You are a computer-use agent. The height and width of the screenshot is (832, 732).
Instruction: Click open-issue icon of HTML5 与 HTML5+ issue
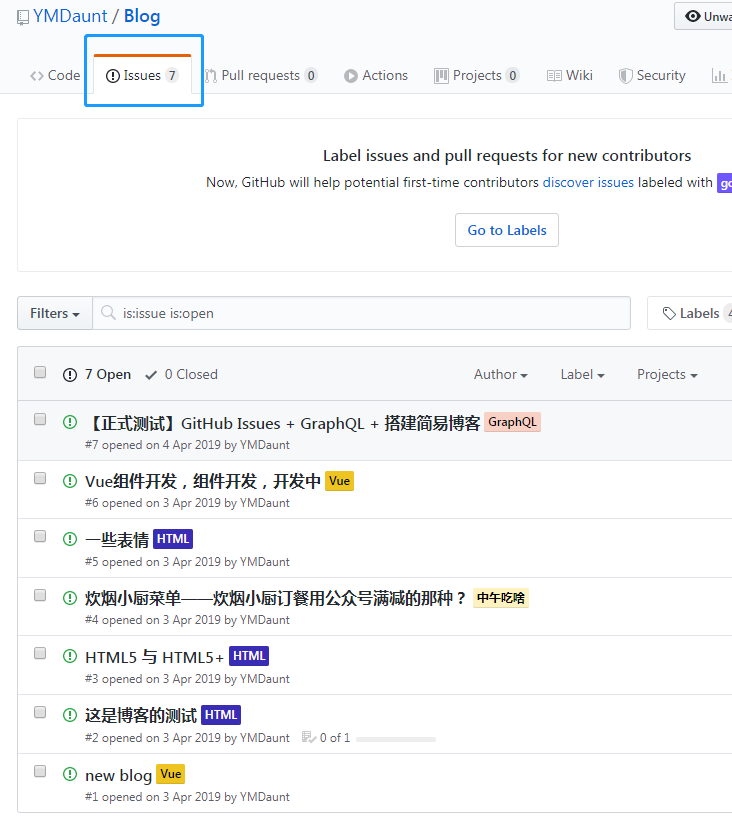coord(70,656)
